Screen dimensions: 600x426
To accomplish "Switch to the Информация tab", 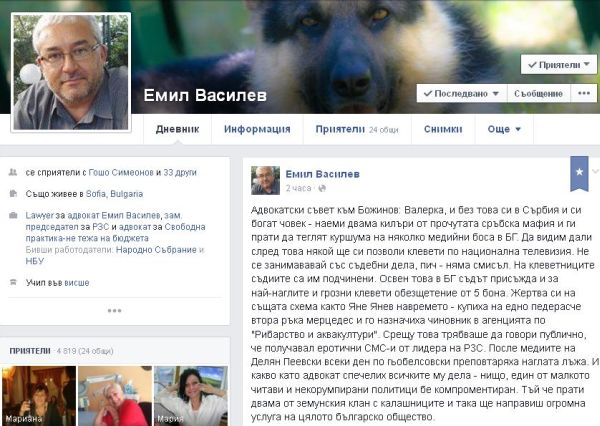I will [x=257, y=129].
